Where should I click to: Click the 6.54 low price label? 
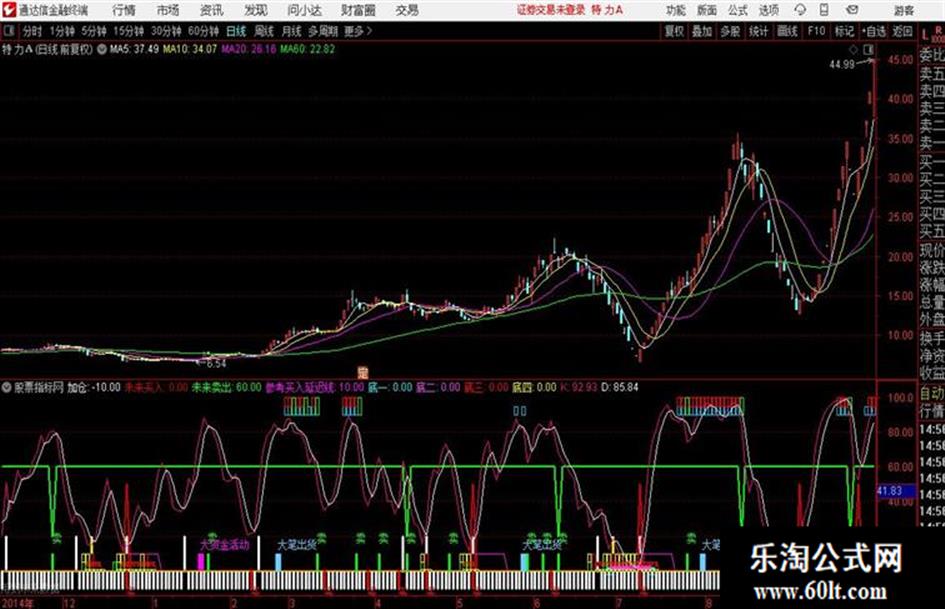click(216, 364)
